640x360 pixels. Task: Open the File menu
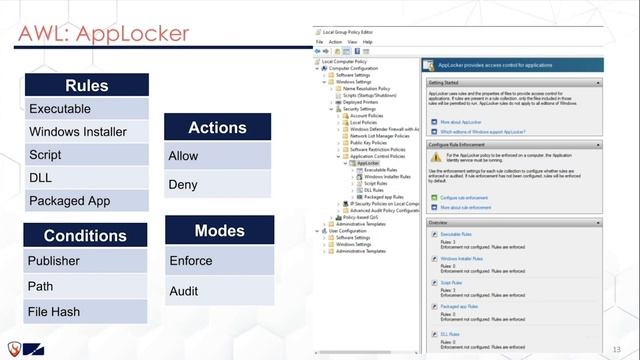coord(319,42)
